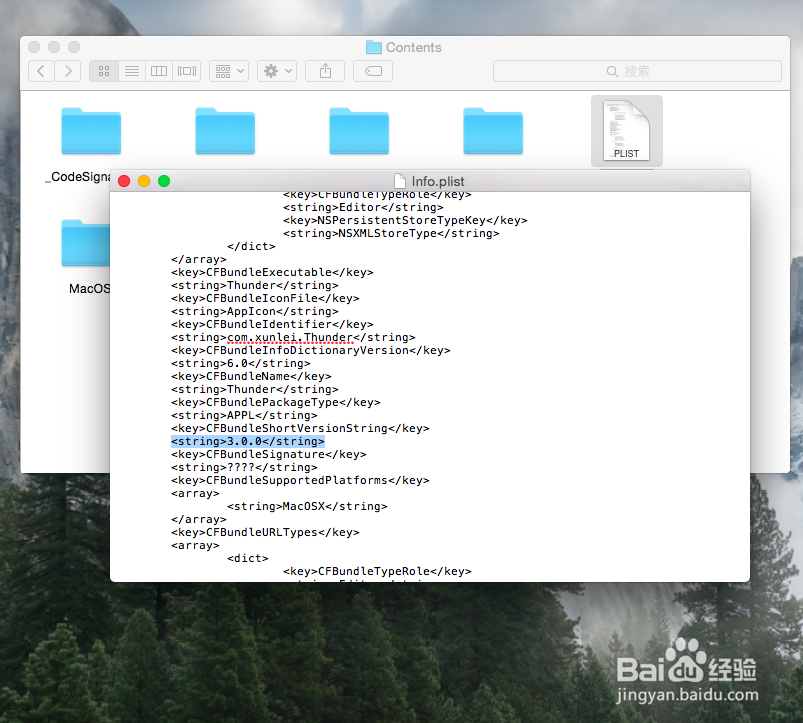Click the <string>MacOSX</string> line
Screen dimensions: 803x723
(x=307, y=506)
